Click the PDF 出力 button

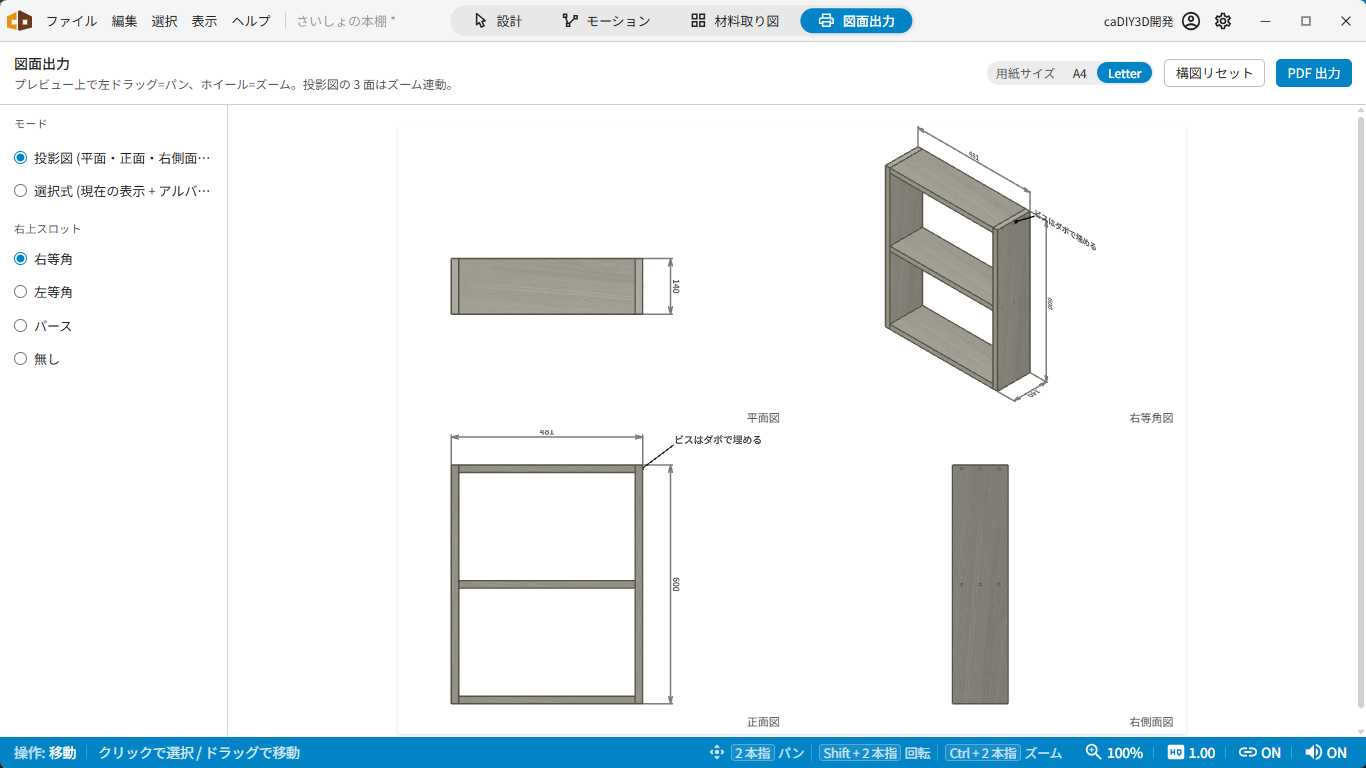click(x=1314, y=73)
